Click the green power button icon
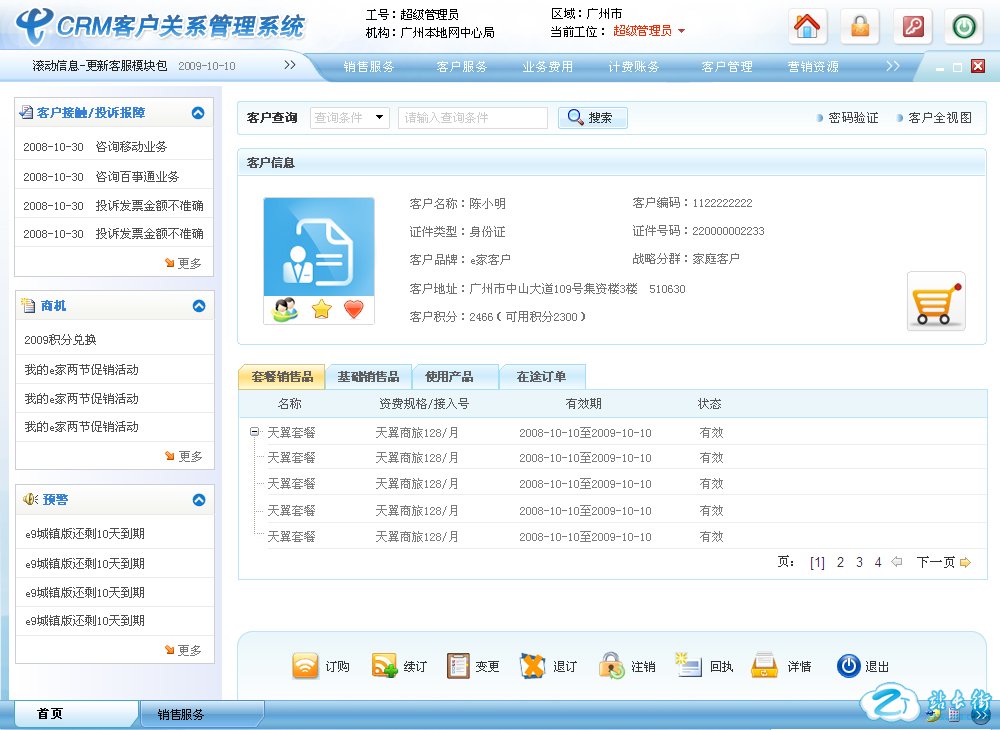This screenshot has height=730, width=1000. (964, 27)
